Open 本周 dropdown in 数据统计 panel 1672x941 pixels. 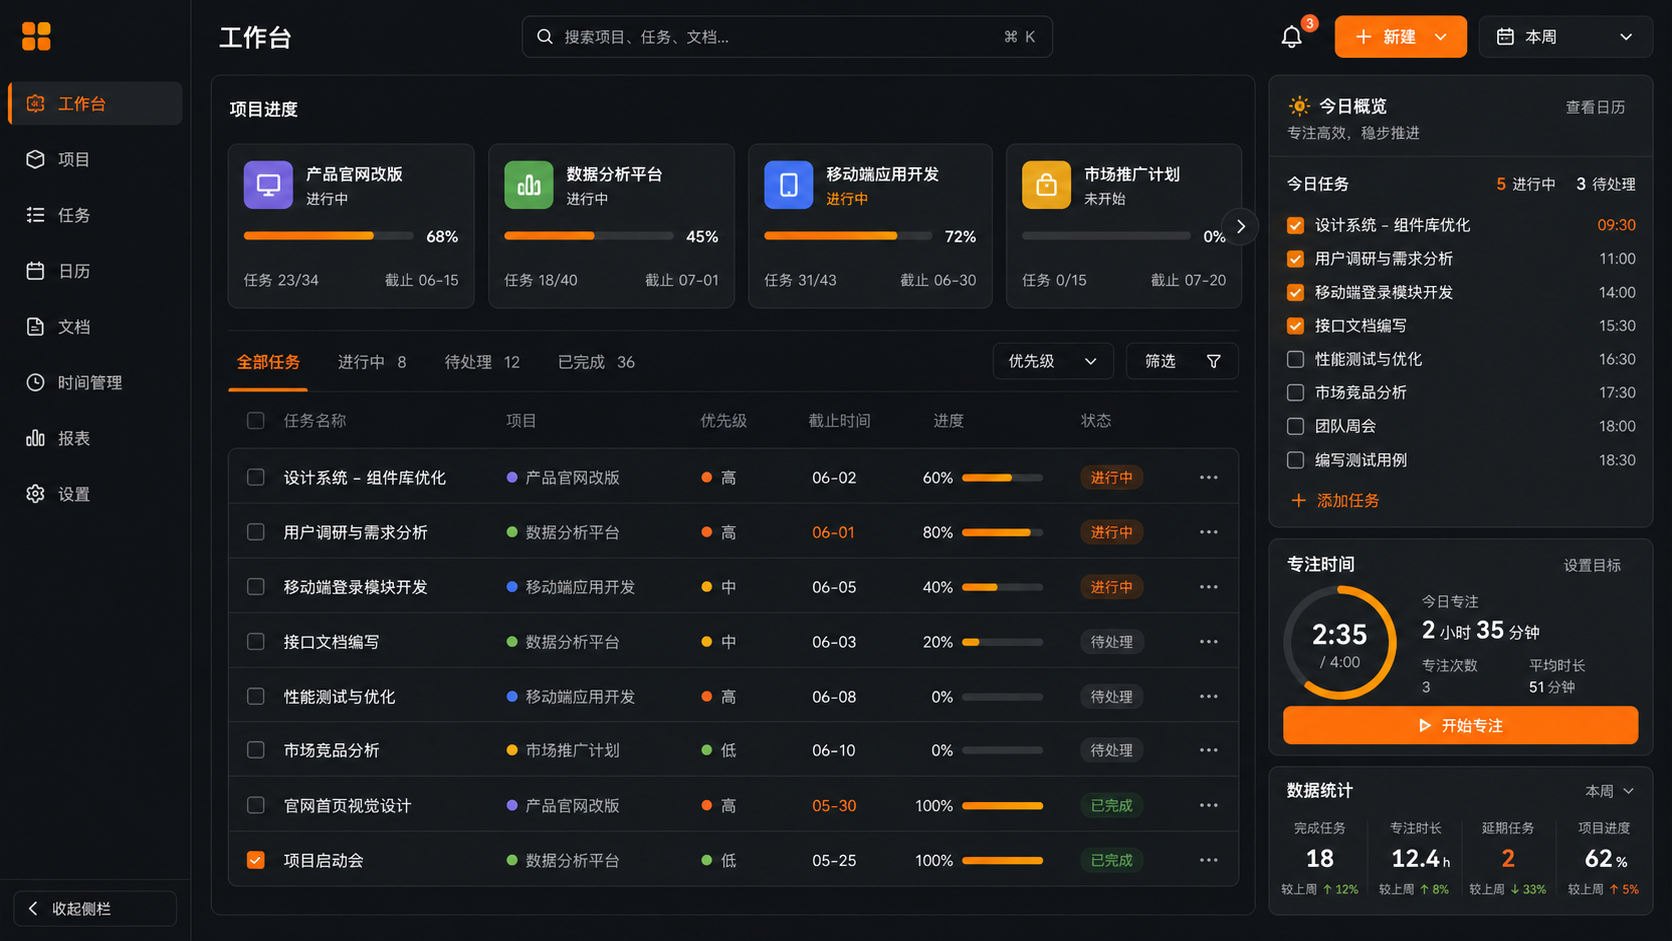[x=1610, y=791]
